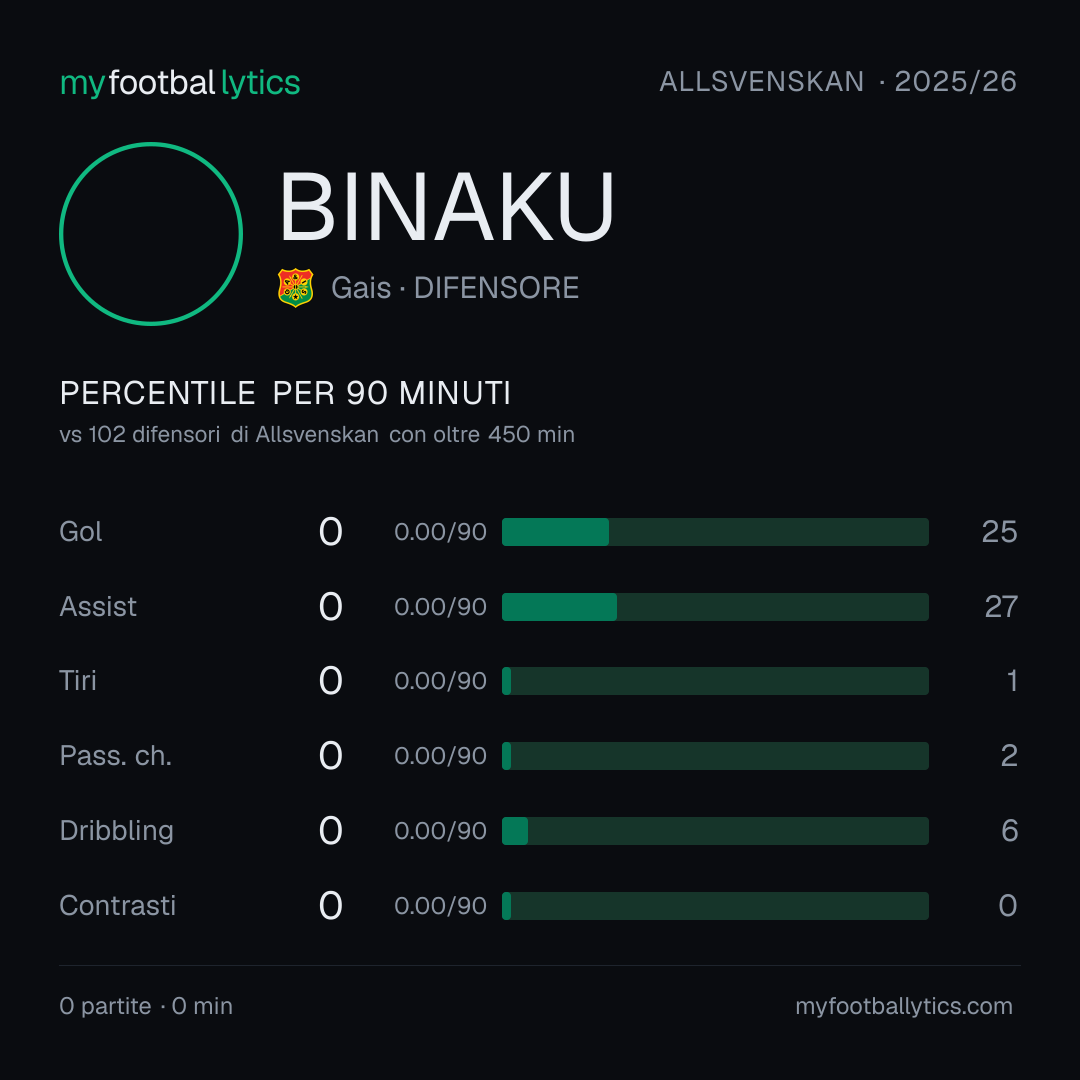Click the PERCENTILE PER 90 MINUTI heading
1080x1080 pixels.
pyautogui.click(x=285, y=393)
